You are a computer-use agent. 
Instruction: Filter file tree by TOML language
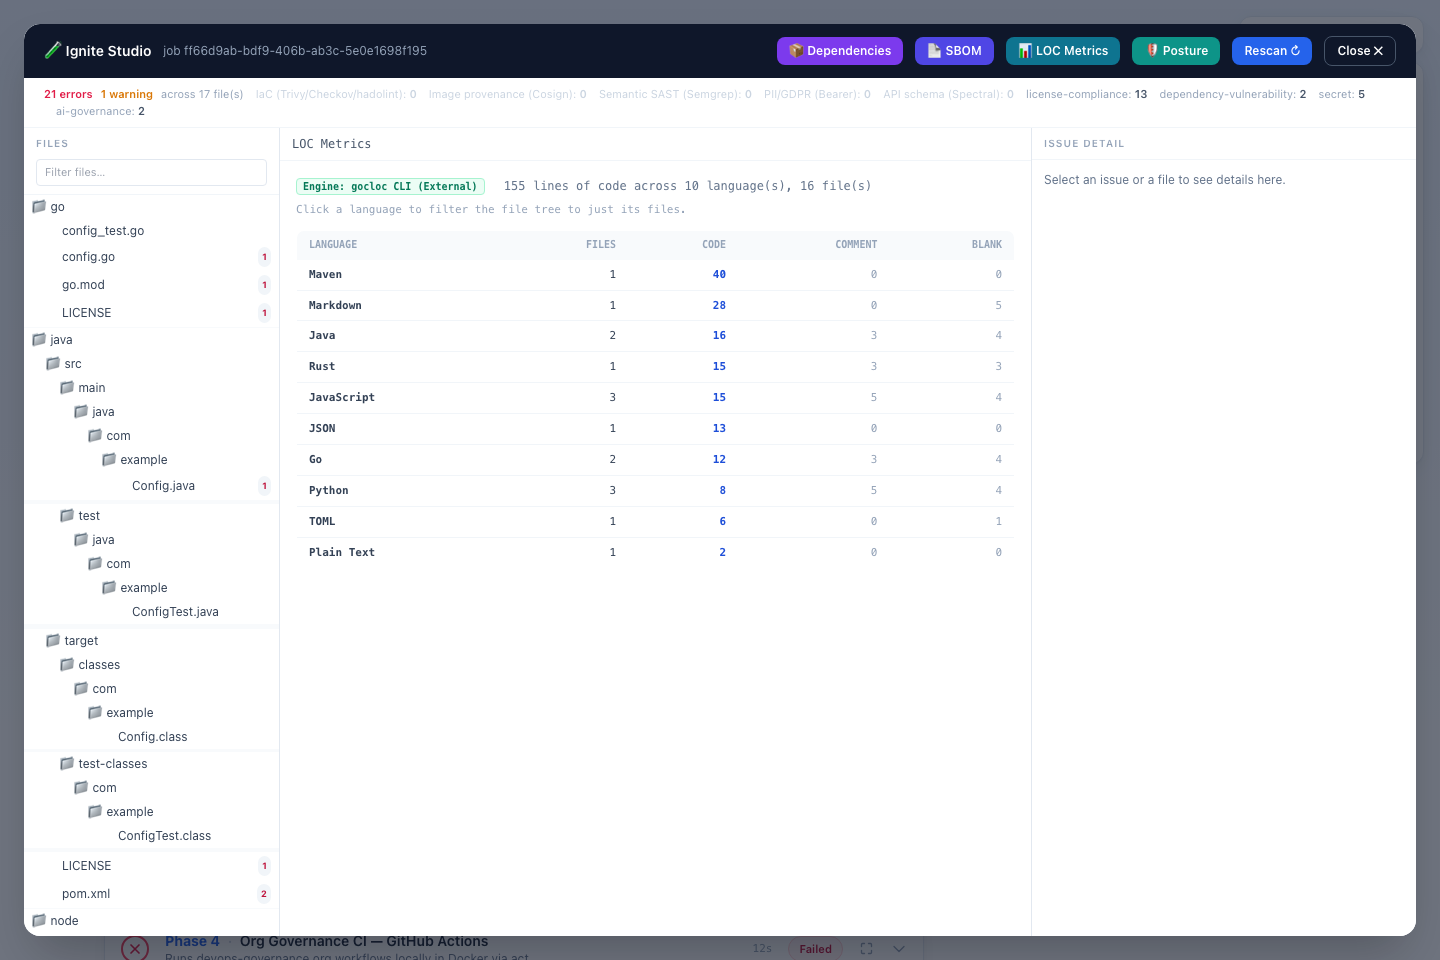[655, 522]
